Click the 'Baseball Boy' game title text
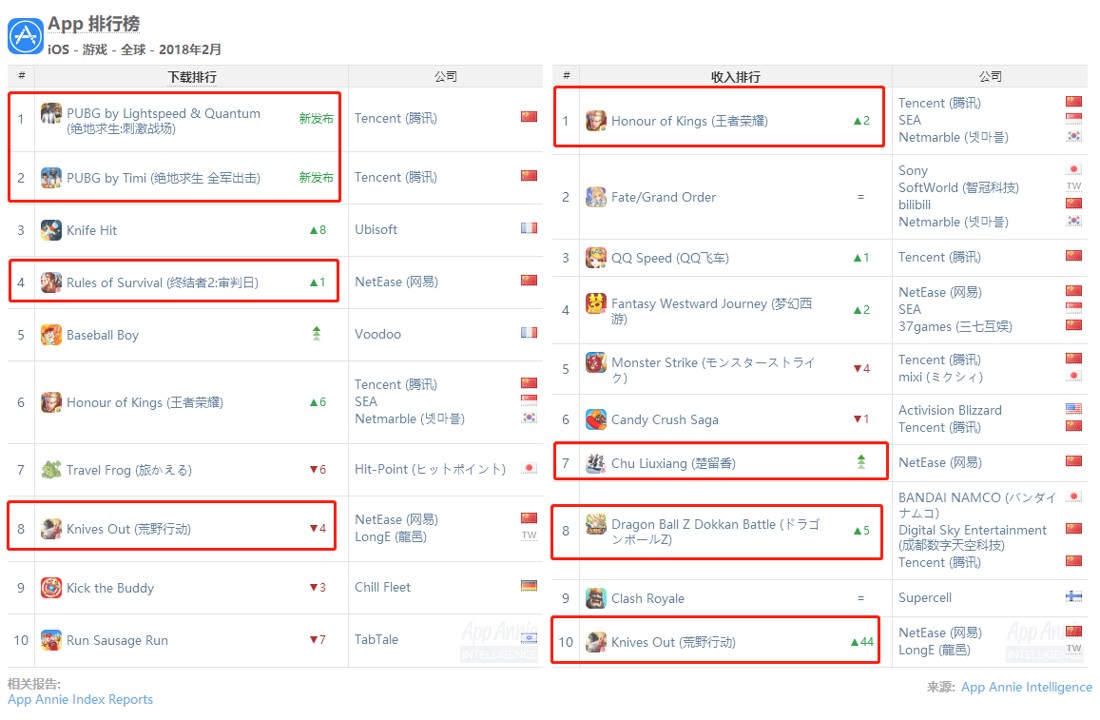The image size is (1100, 720). pos(102,335)
